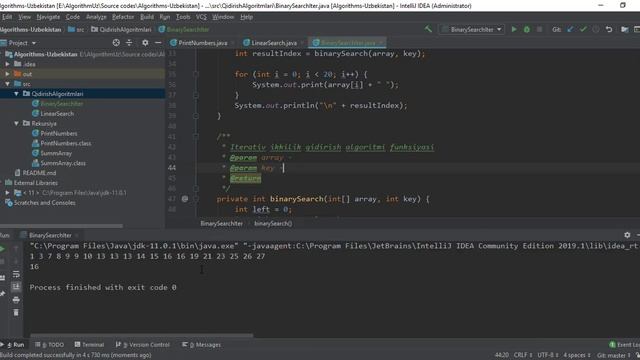Viewport: 640px width, 360px height.
Task: Move the Run console horizontal scrollbar
Action: [142, 336]
